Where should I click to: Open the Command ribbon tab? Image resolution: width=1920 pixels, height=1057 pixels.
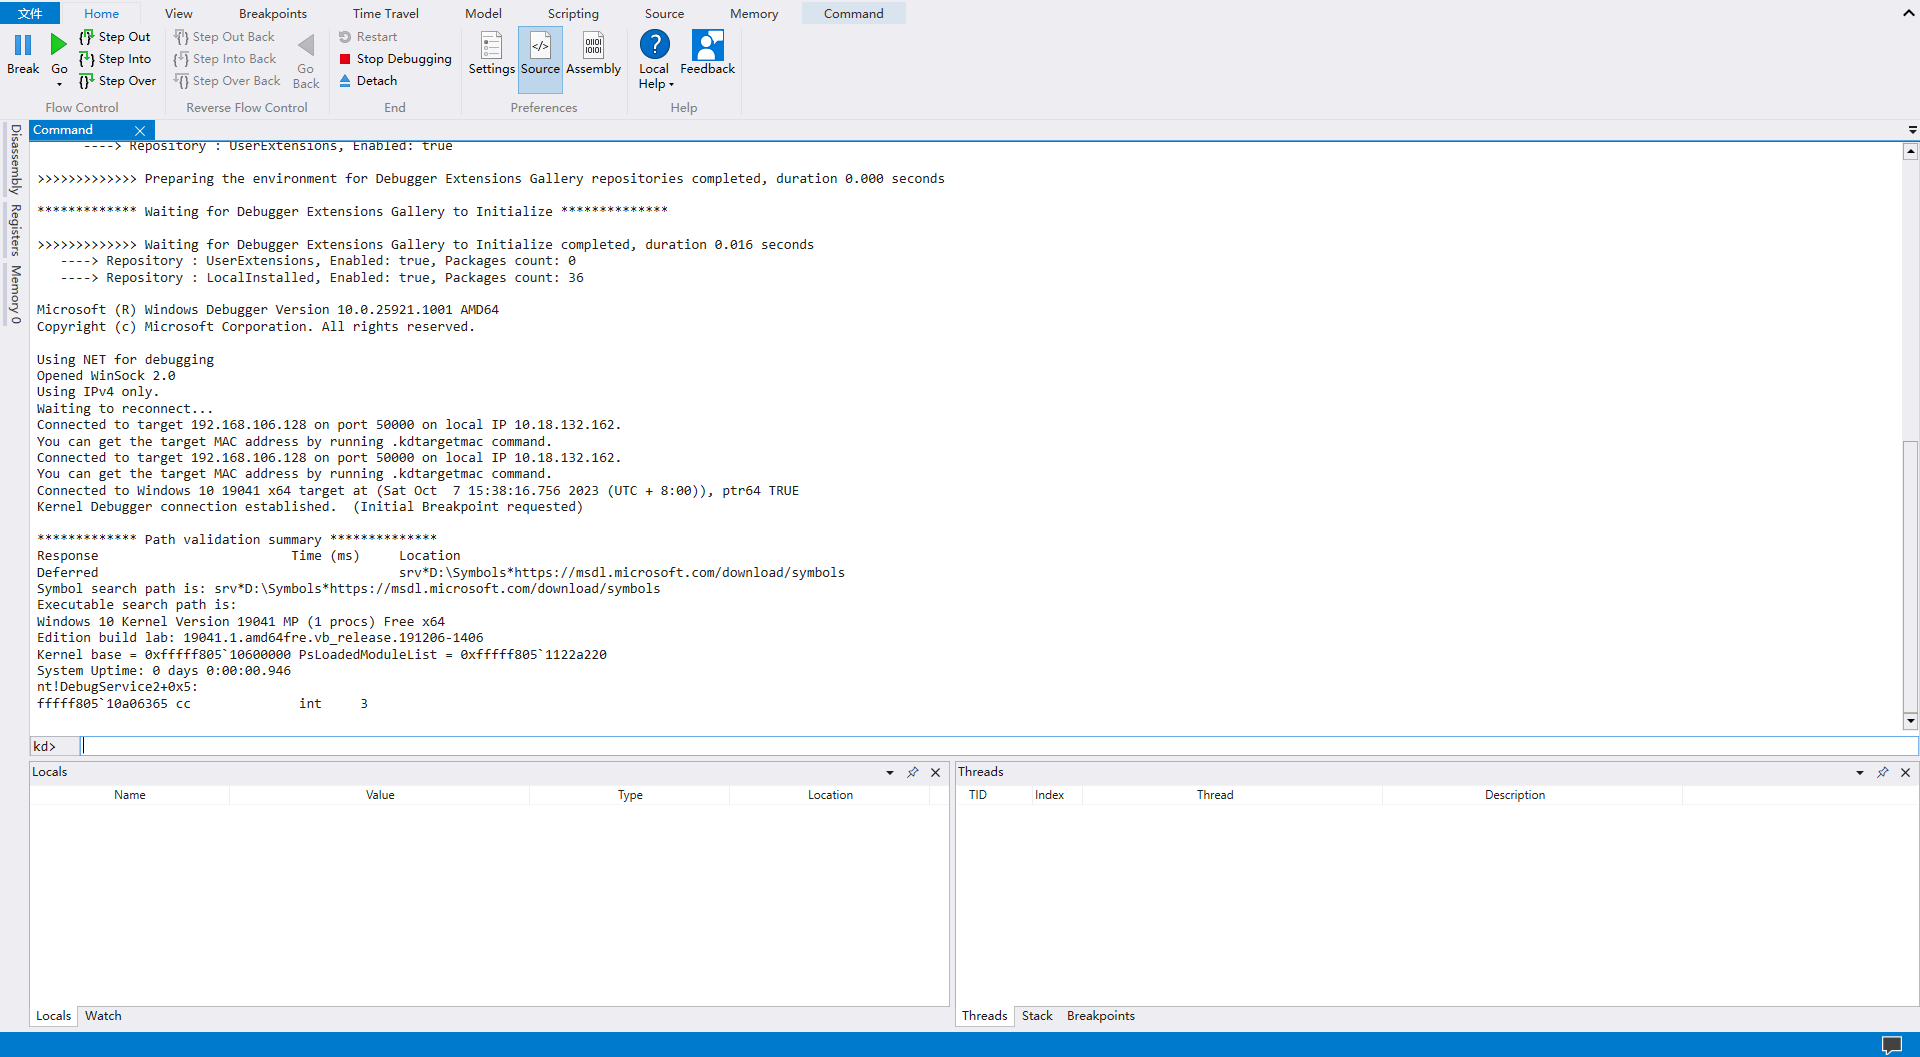(x=853, y=13)
